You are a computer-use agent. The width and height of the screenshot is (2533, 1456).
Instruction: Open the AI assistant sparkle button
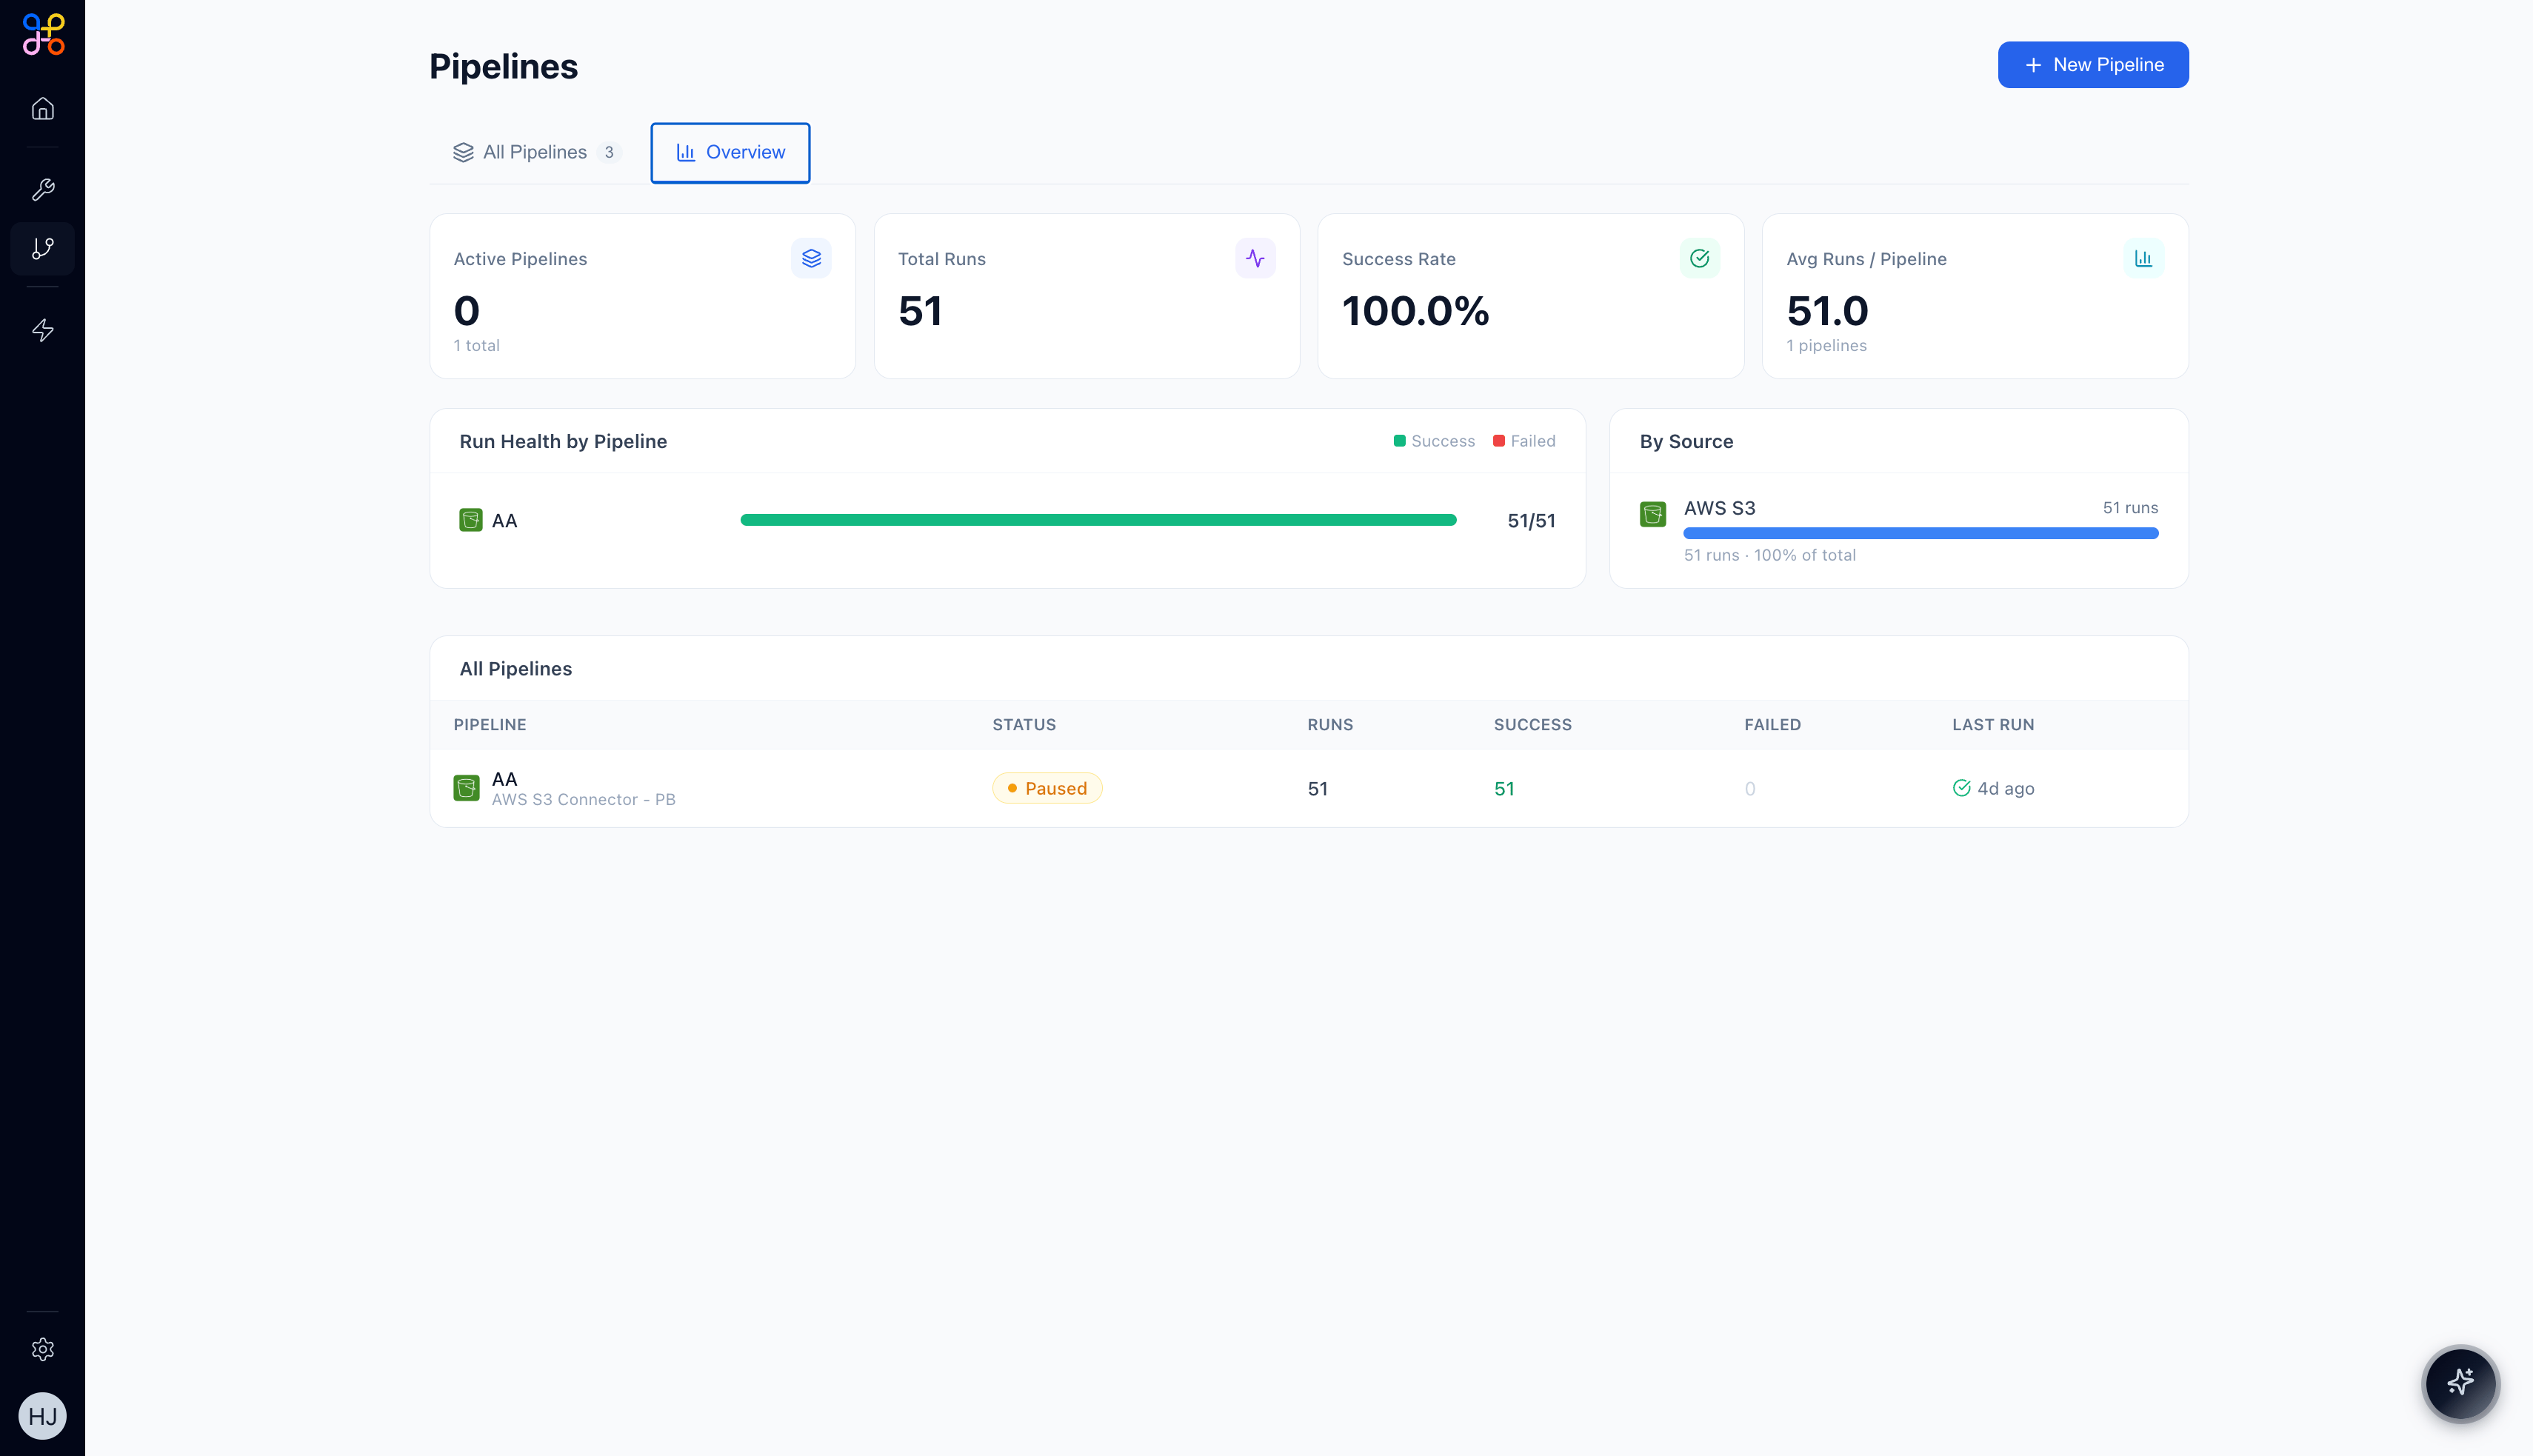(2461, 1383)
